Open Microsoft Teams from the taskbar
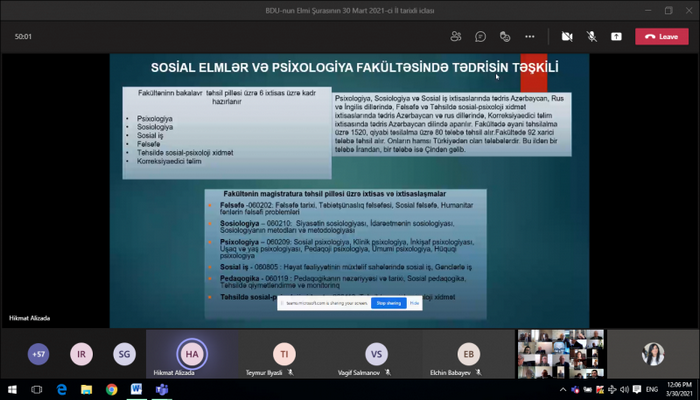This screenshot has height=400, width=700. (x=160, y=389)
